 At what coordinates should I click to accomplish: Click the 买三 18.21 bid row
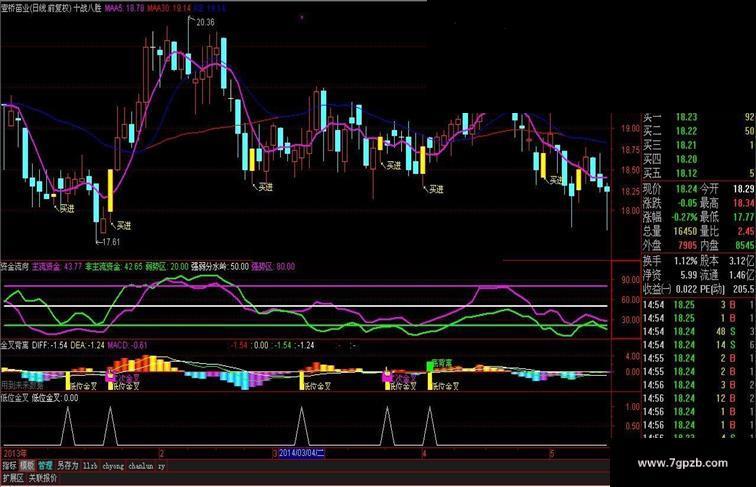(698, 145)
